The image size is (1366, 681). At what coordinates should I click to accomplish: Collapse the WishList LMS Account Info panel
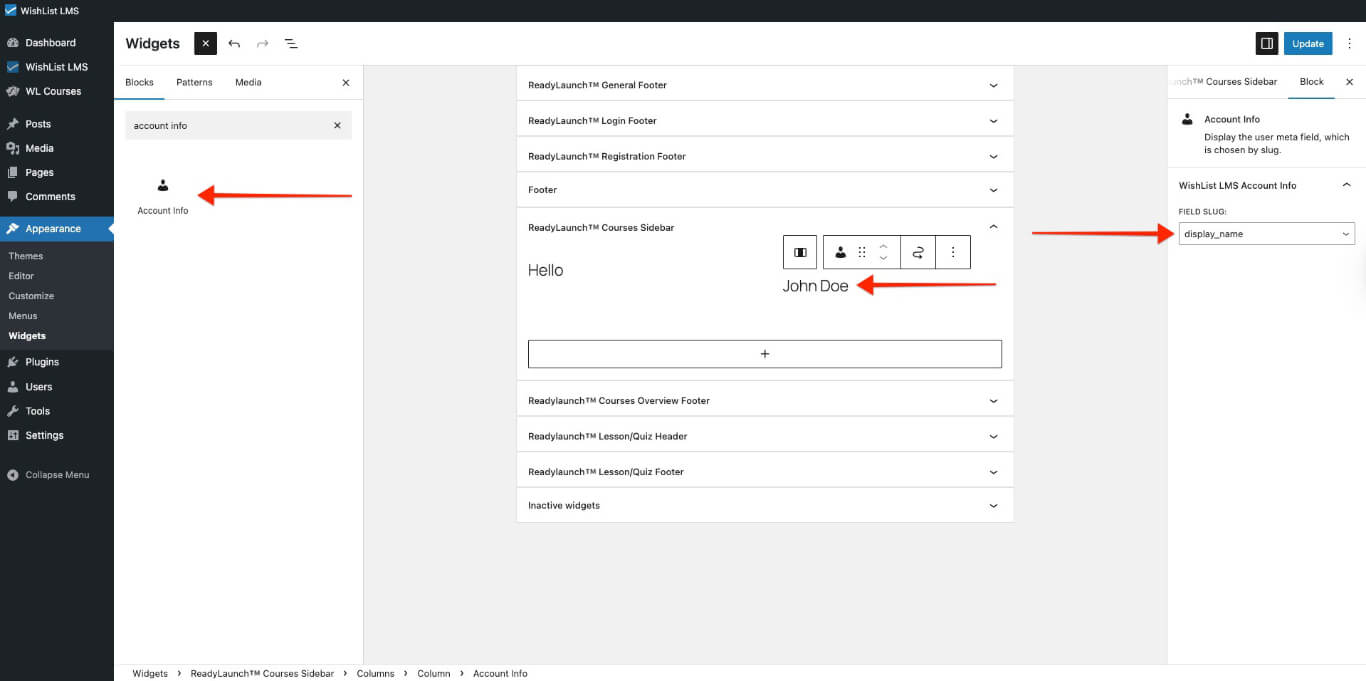point(1346,185)
